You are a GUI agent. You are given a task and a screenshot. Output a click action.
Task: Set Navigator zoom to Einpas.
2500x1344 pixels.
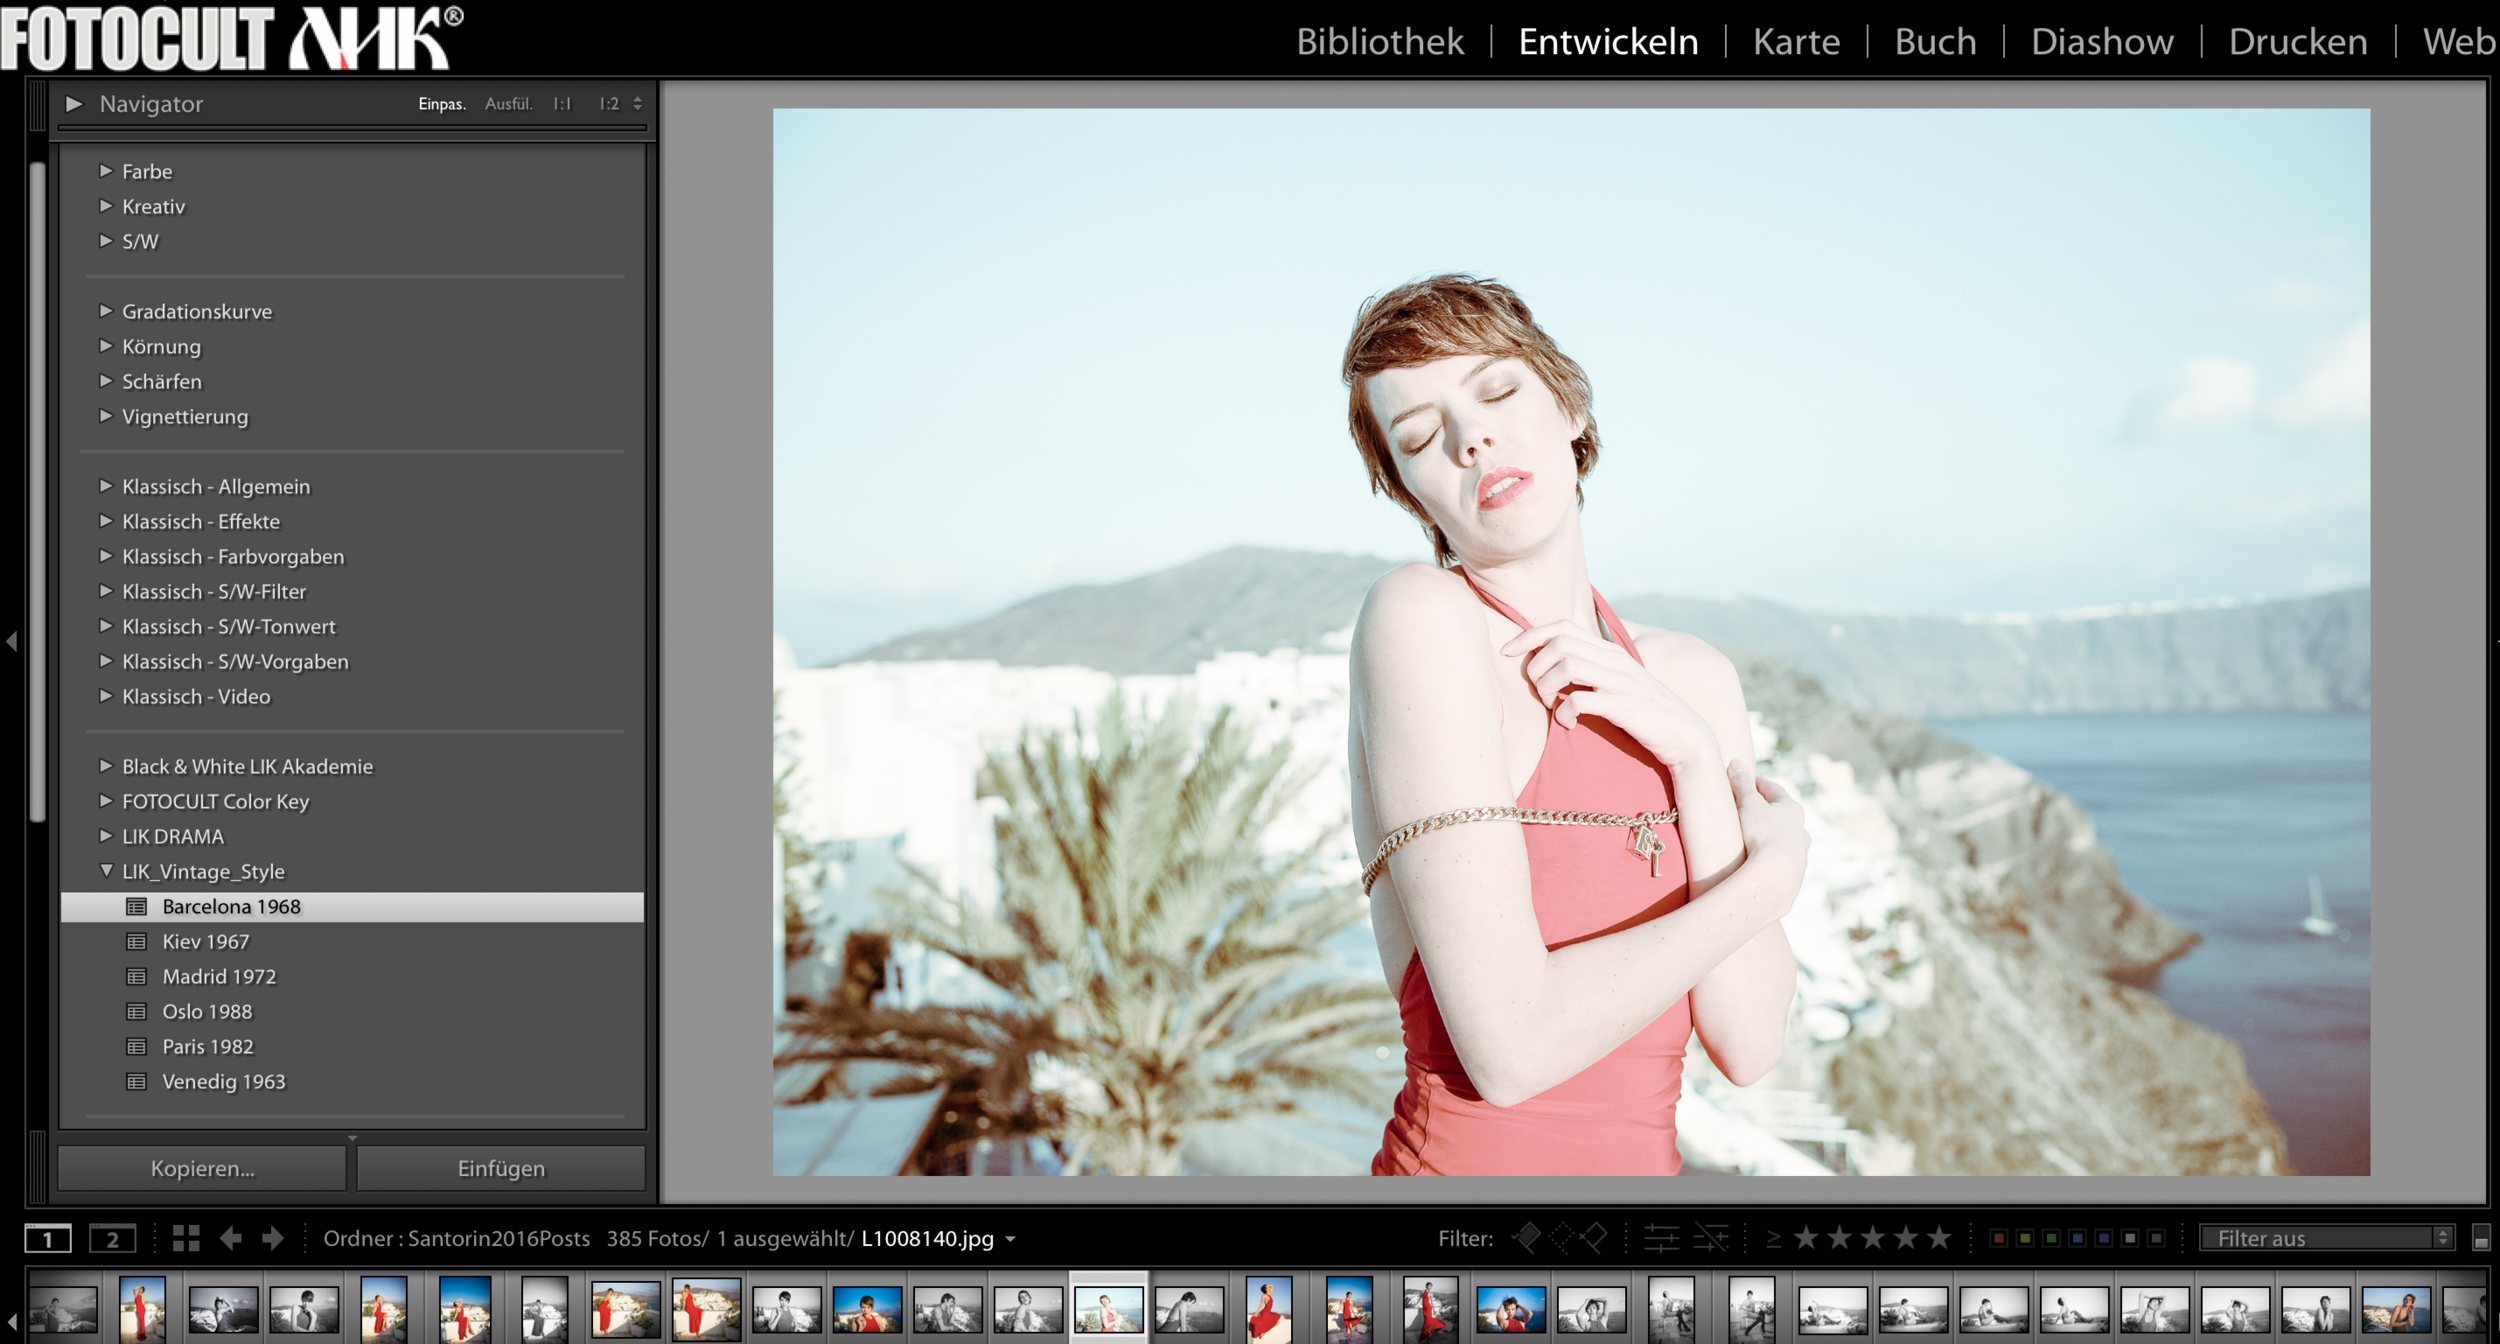pos(442,104)
